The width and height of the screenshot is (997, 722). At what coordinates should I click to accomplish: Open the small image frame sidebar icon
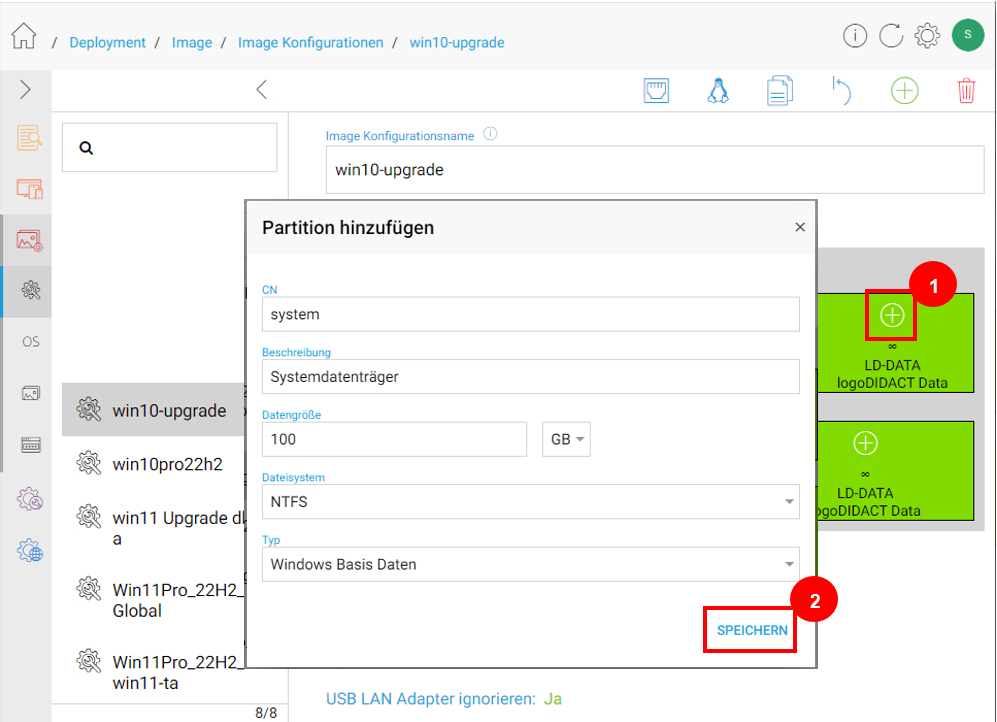coord(31,393)
